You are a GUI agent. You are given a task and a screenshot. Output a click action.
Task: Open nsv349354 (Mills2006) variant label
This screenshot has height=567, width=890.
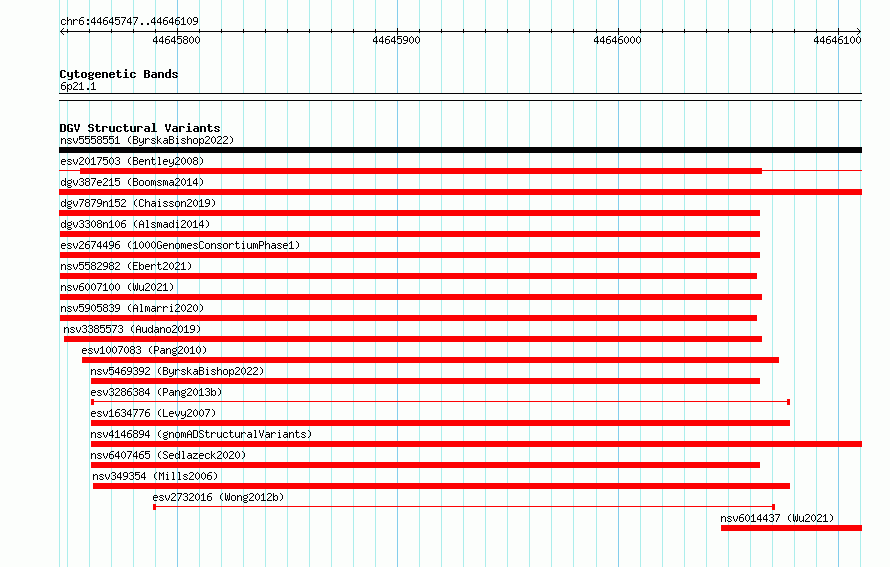[x=155, y=476]
